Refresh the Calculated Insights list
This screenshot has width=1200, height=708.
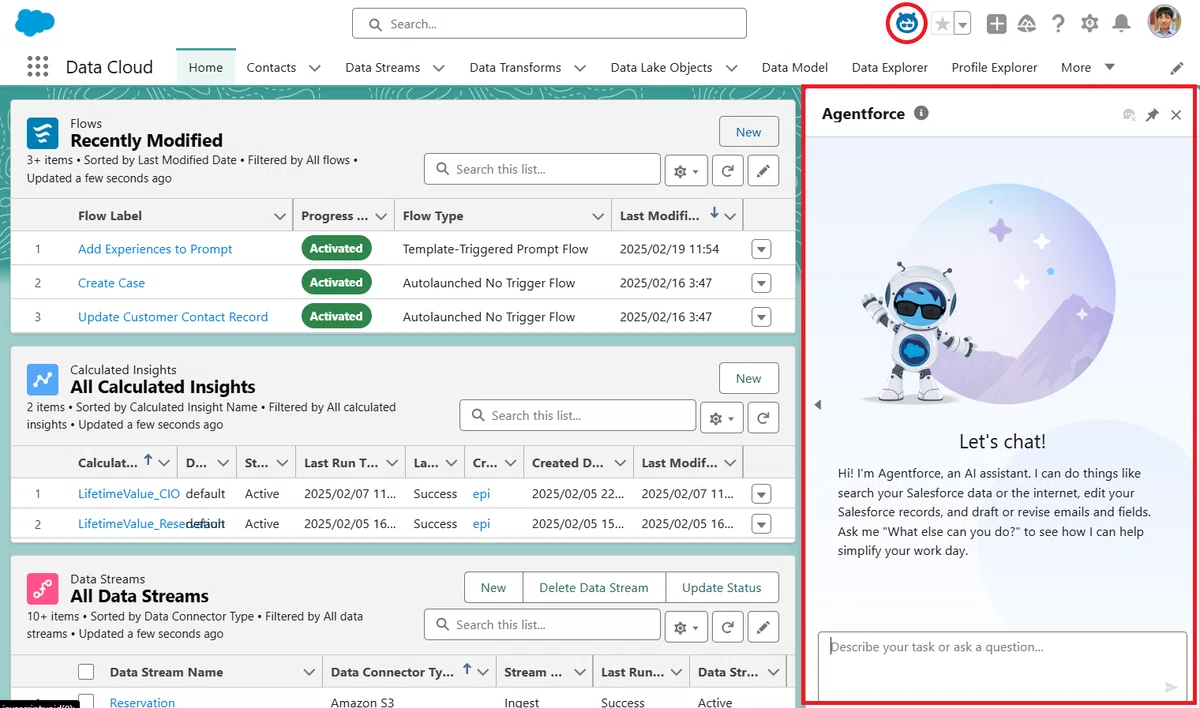(x=763, y=417)
